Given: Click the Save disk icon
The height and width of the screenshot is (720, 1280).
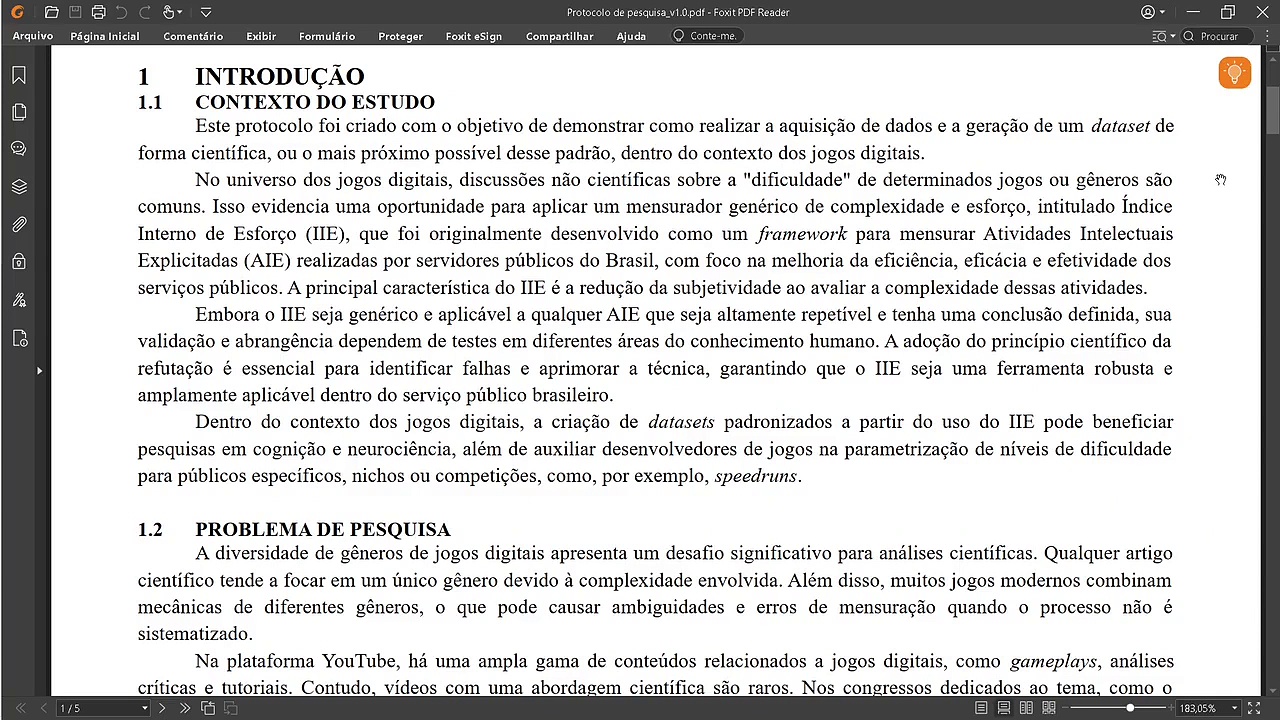Looking at the screenshot, I should 75,12.
